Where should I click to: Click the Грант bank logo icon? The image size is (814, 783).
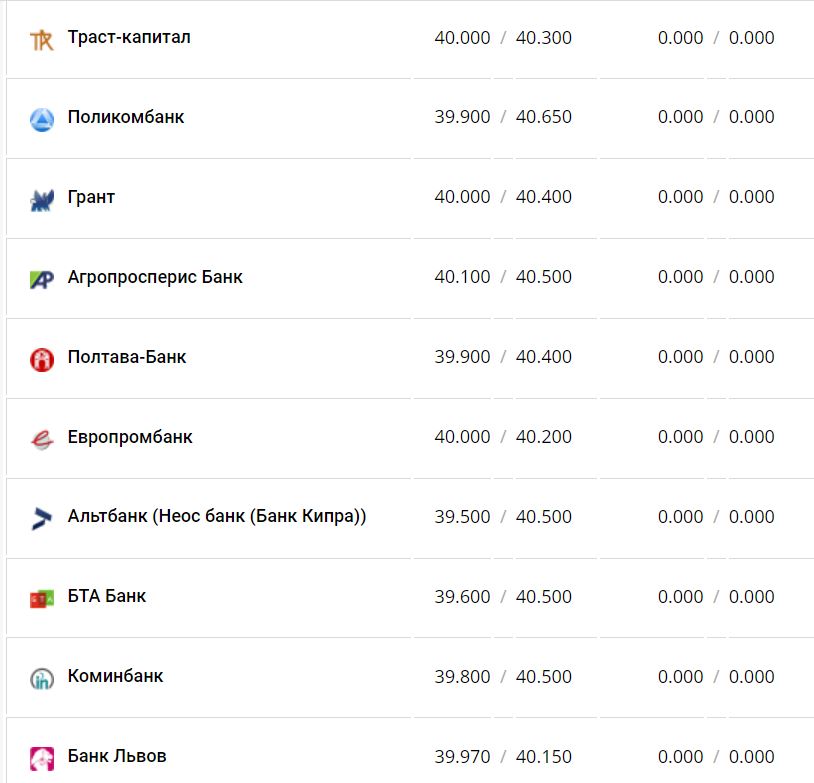(41, 200)
